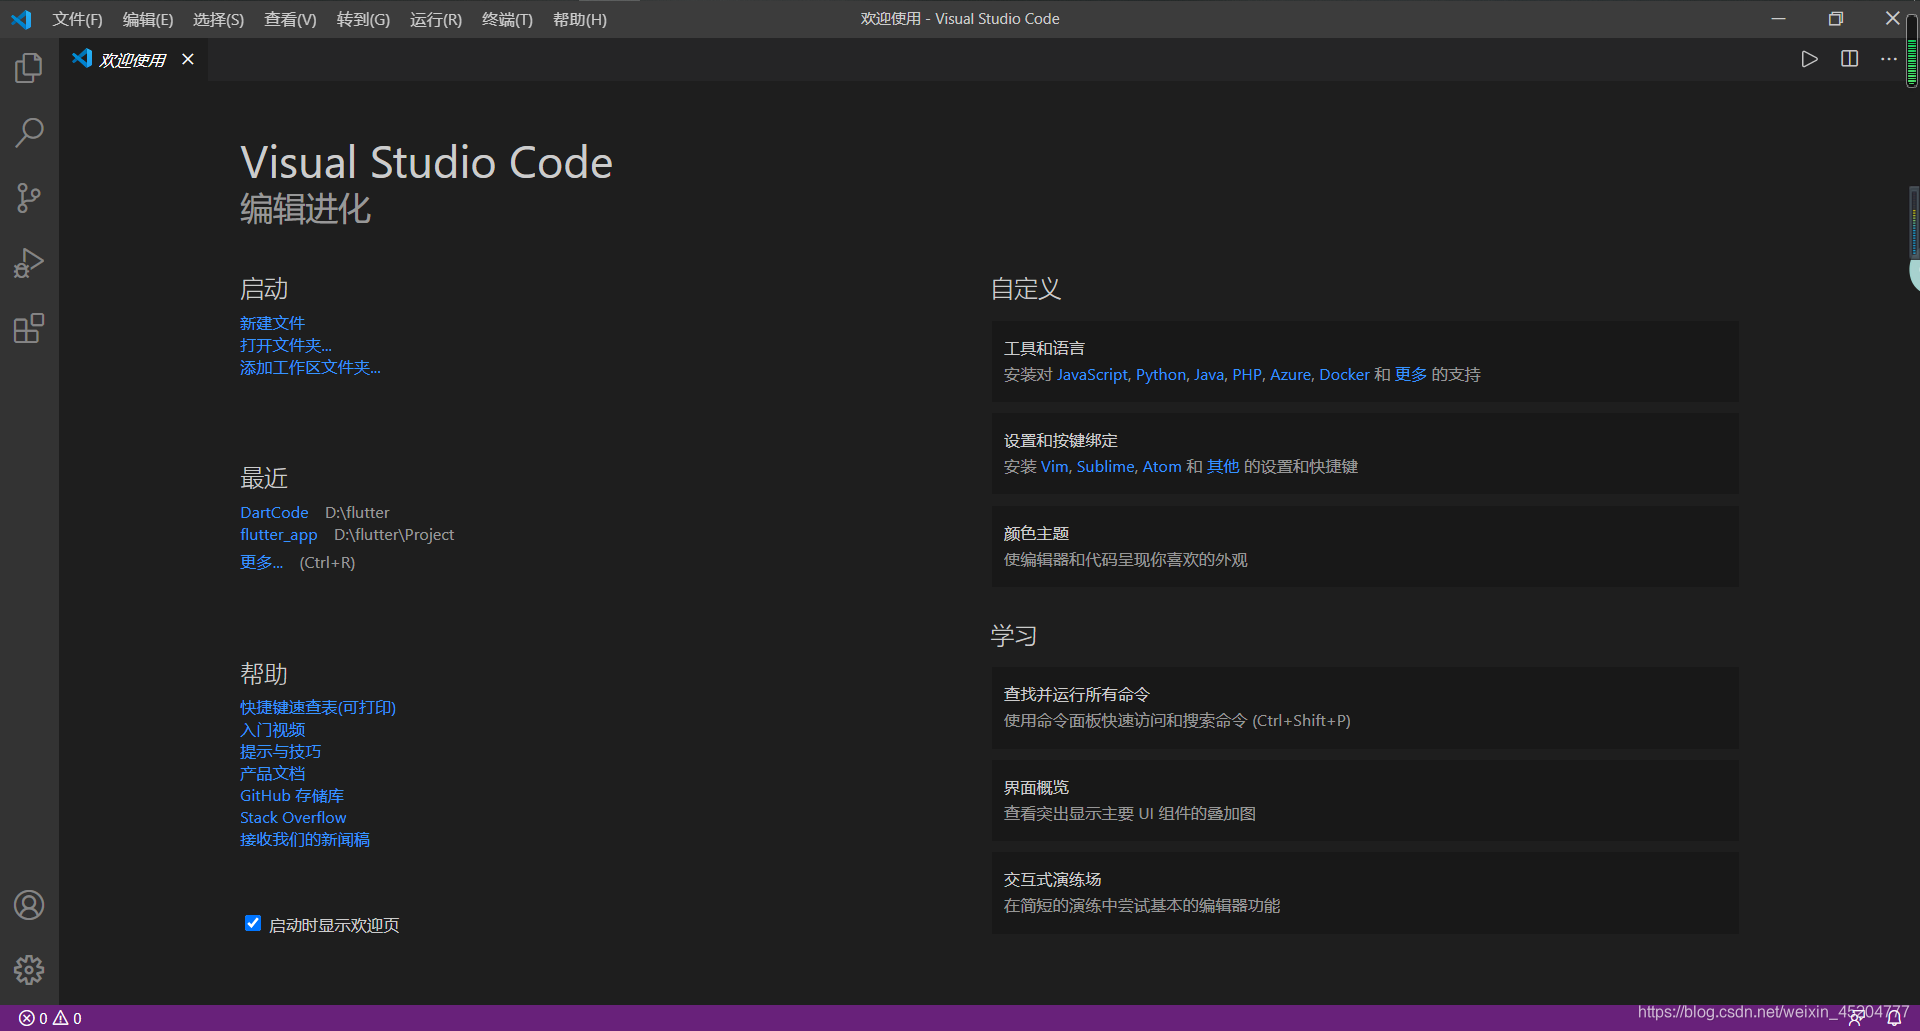The image size is (1920, 1031).
Task: Click the 更多... recent link
Action: (261, 562)
